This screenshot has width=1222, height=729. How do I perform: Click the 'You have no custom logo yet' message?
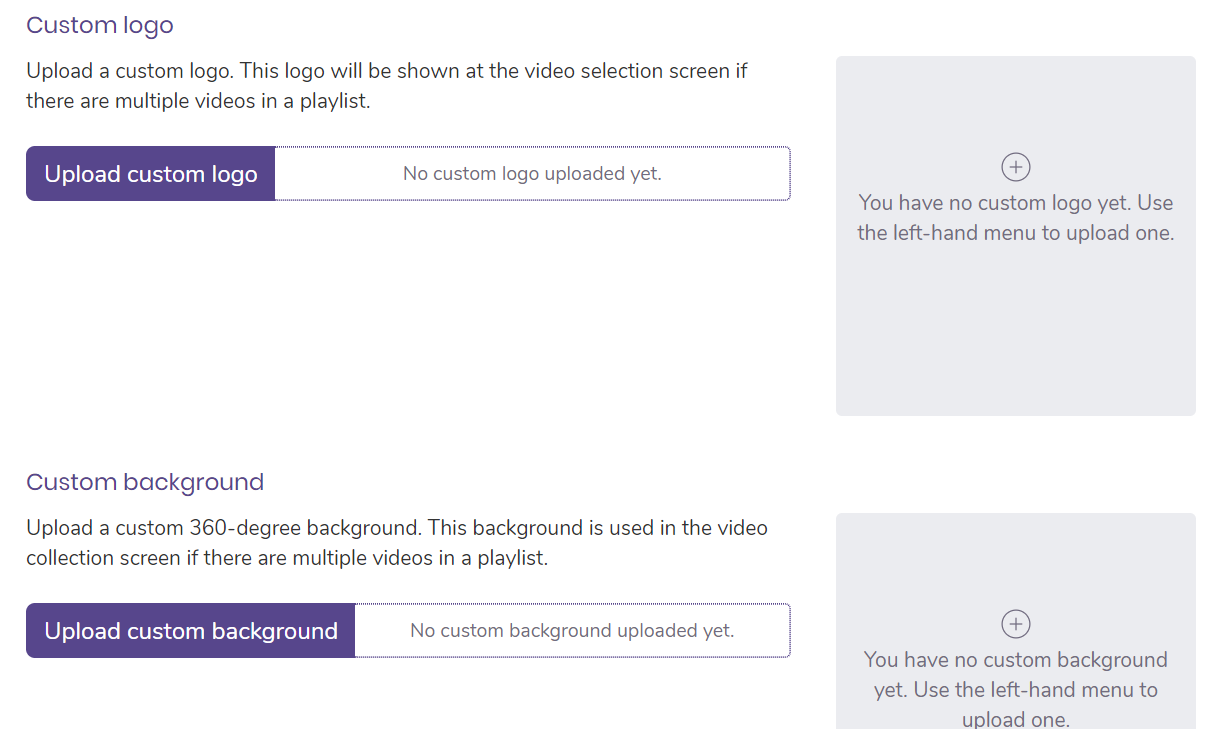1015,217
